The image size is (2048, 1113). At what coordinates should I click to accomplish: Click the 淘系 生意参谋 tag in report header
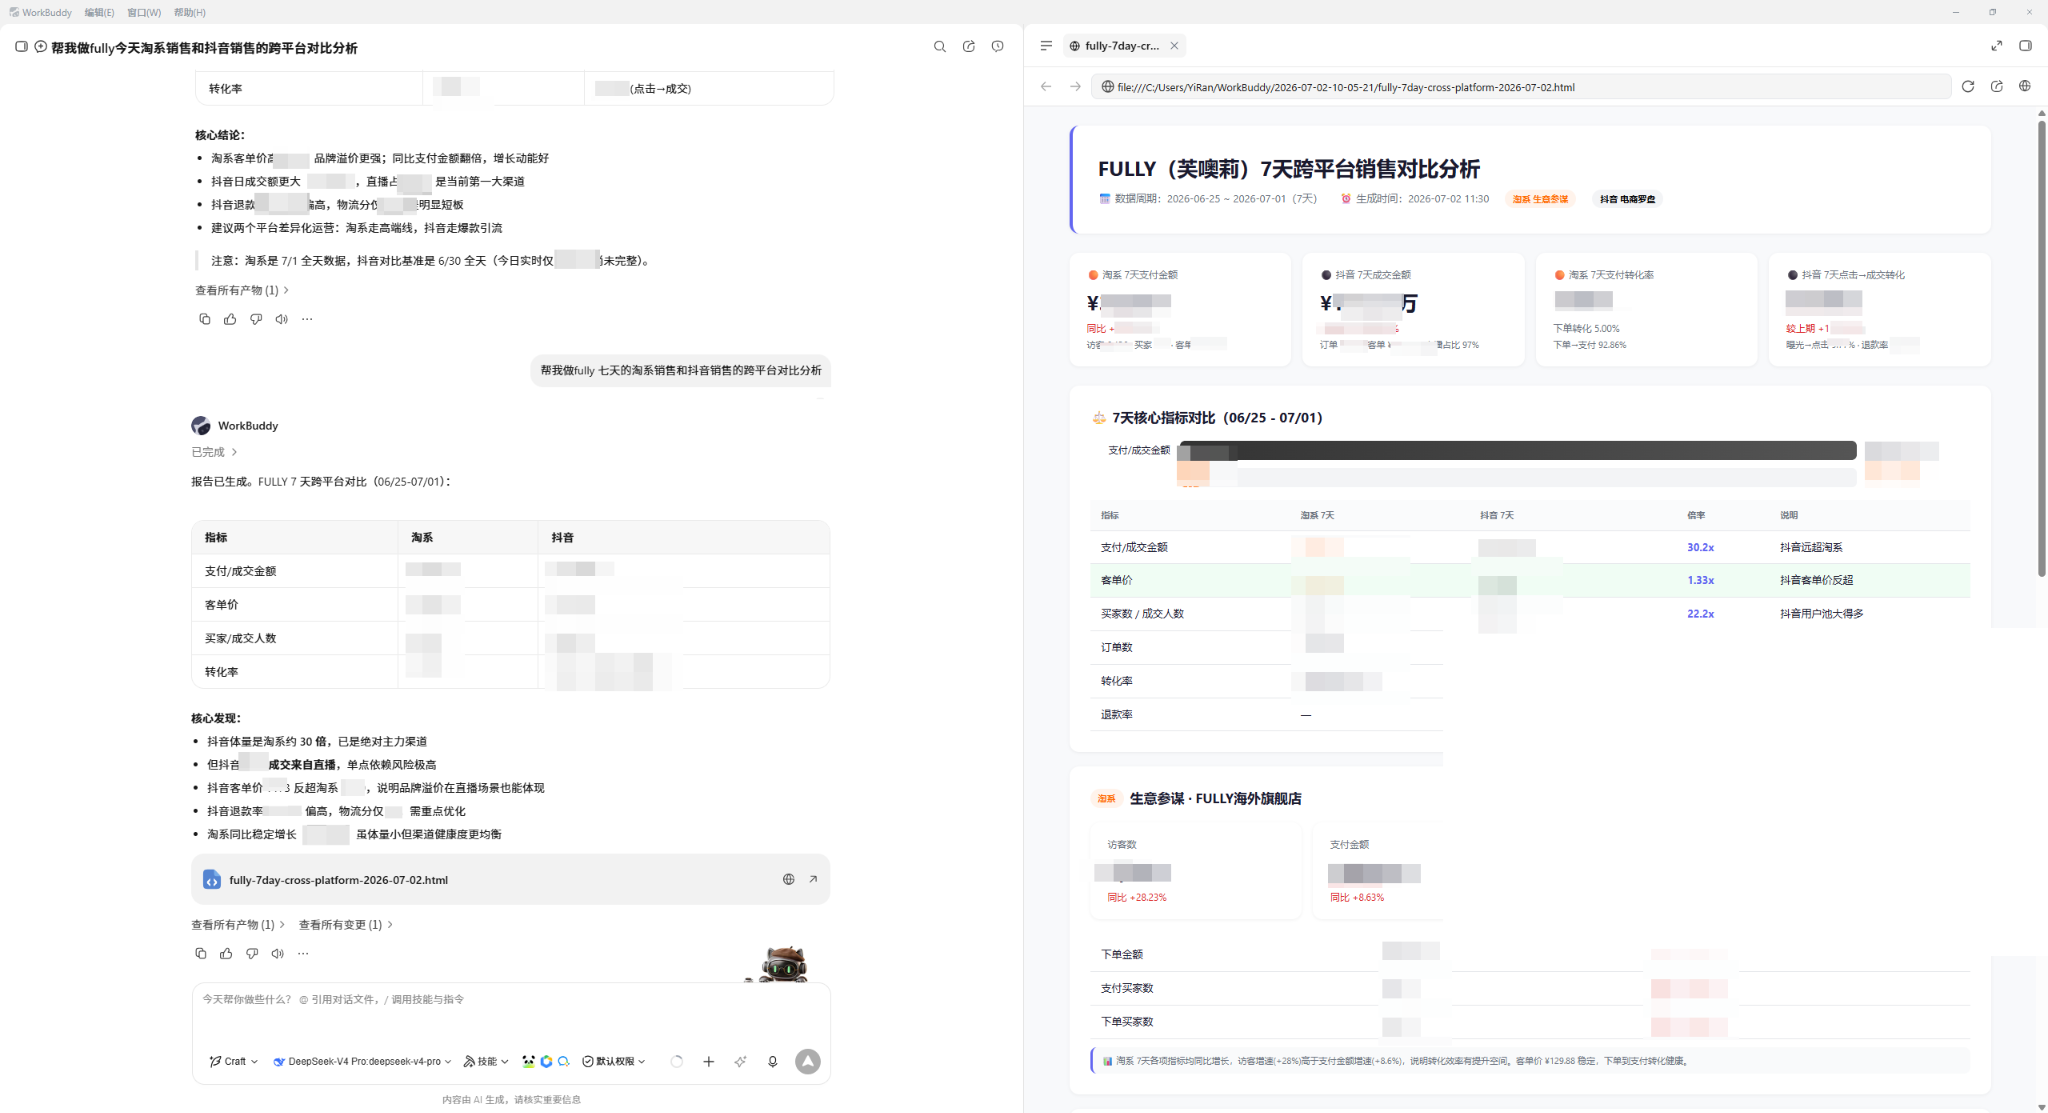click(1540, 199)
